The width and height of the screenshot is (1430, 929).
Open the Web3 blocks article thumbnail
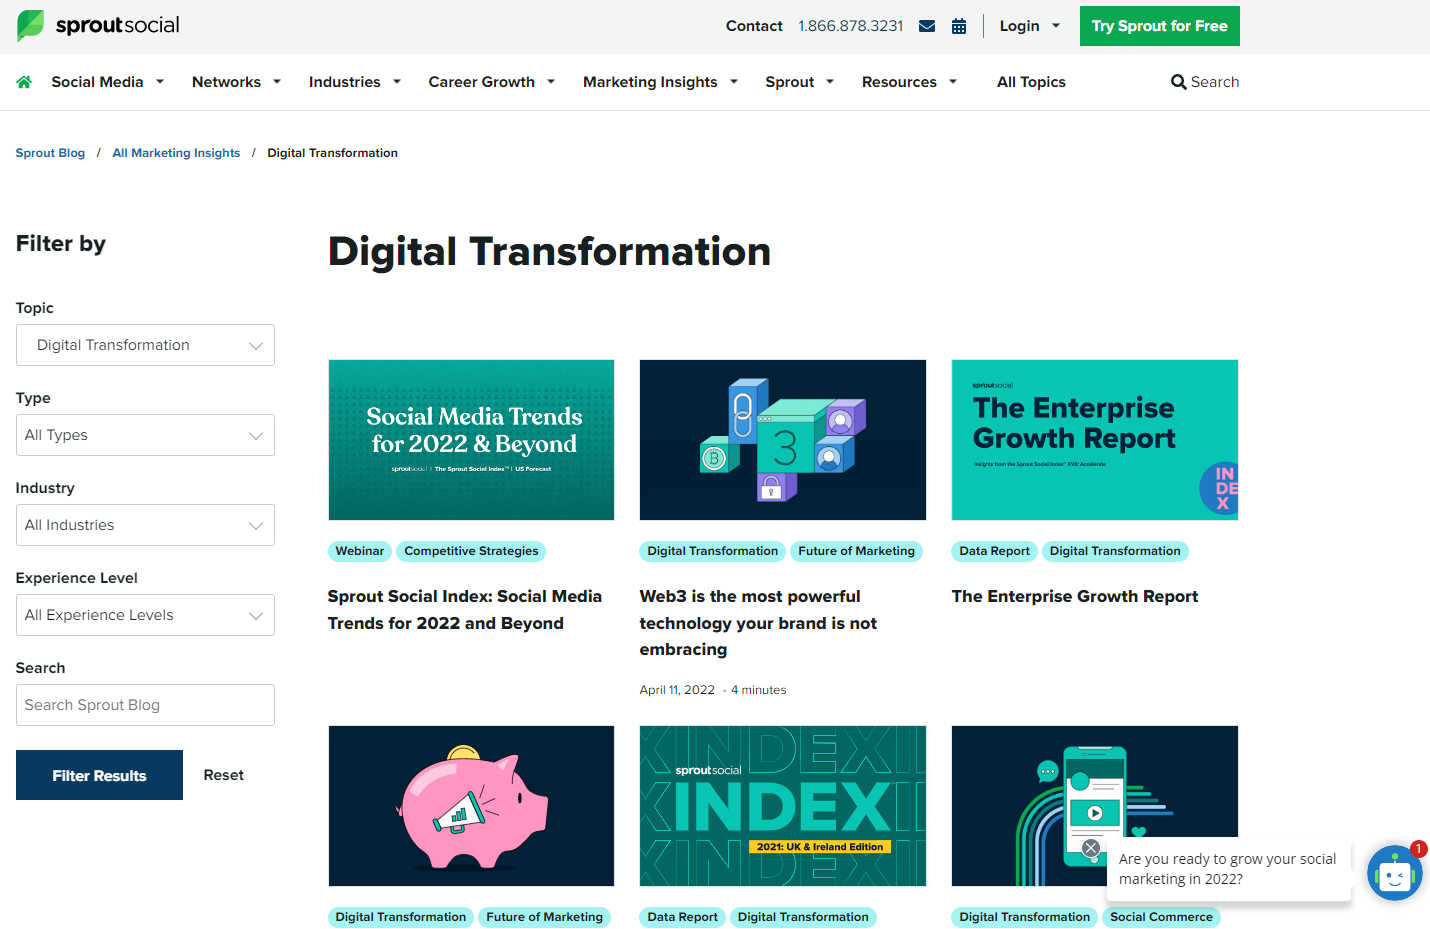coord(783,440)
